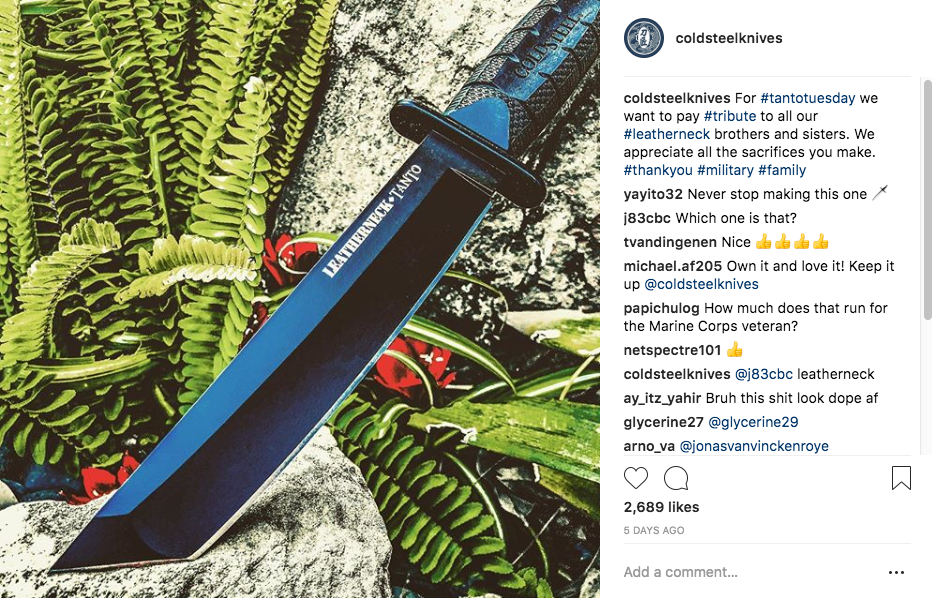Open coldsteelknives profile avatar

pyautogui.click(x=644, y=38)
